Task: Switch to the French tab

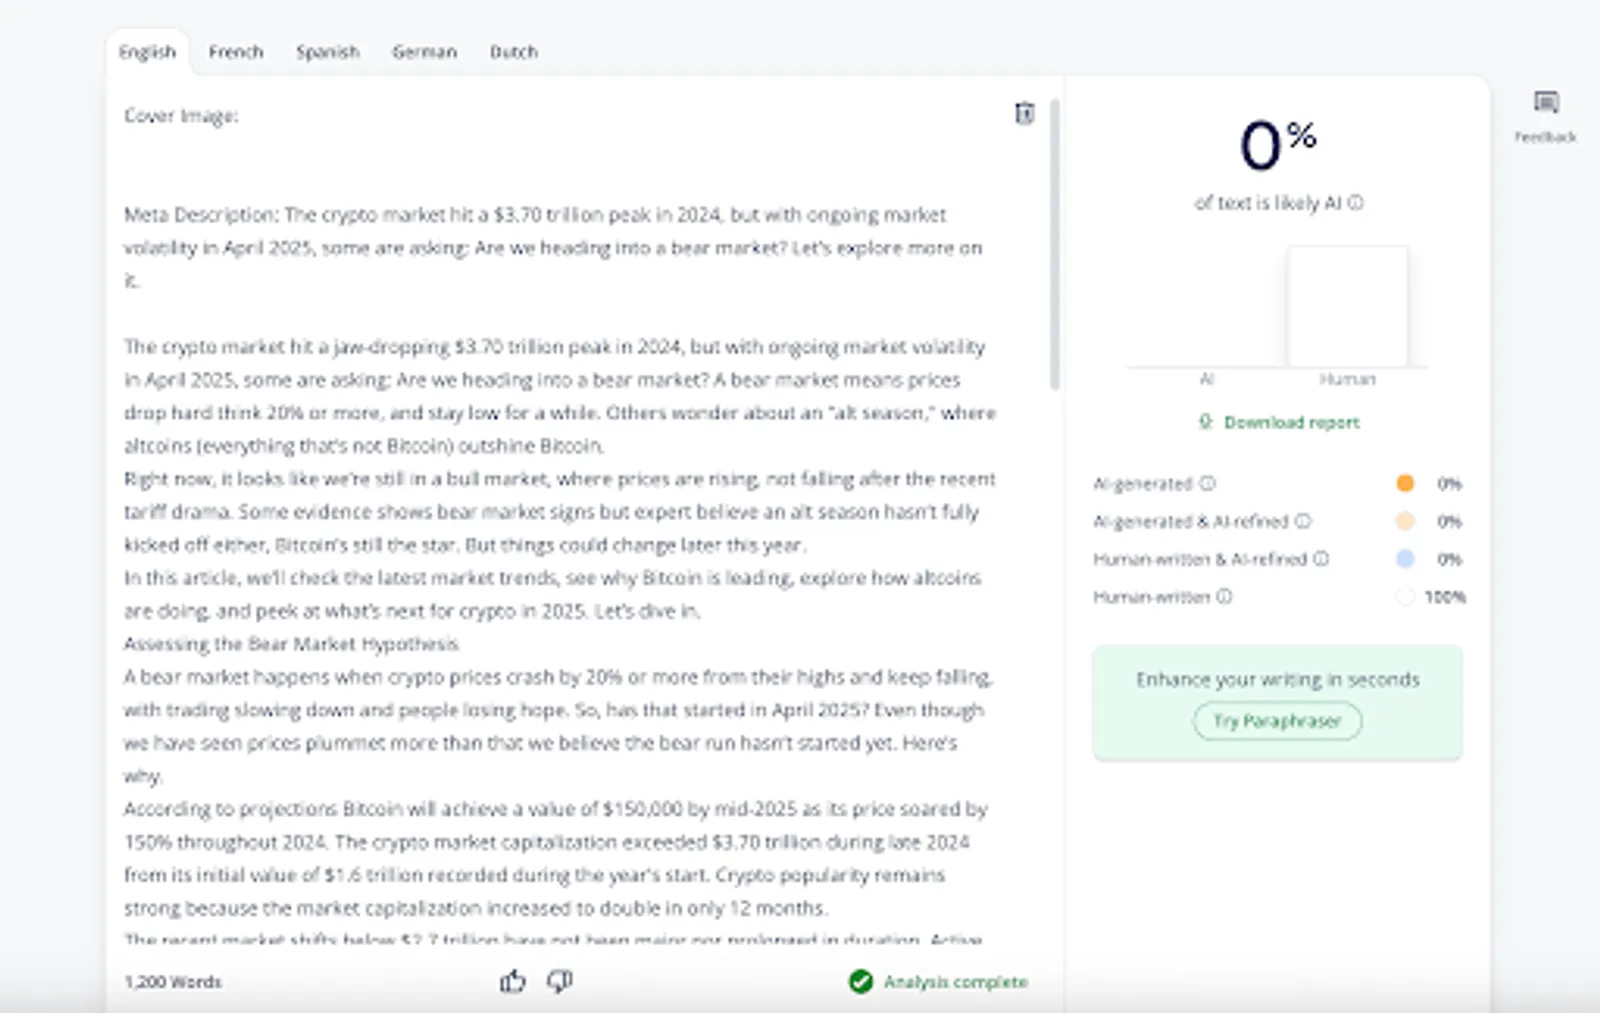Action: pyautogui.click(x=236, y=52)
